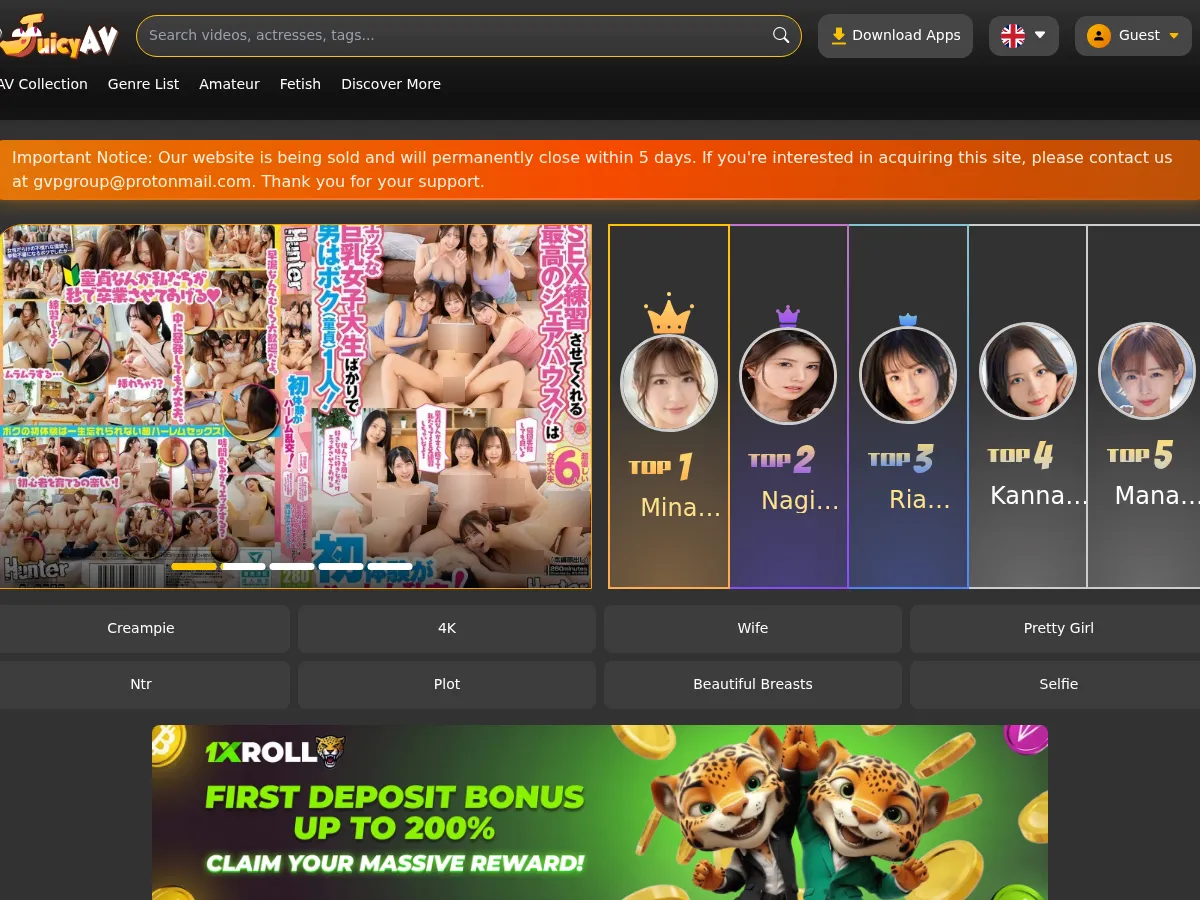Open the featured carousel cover image
Viewport: 1200px width, 900px height.
coord(296,406)
